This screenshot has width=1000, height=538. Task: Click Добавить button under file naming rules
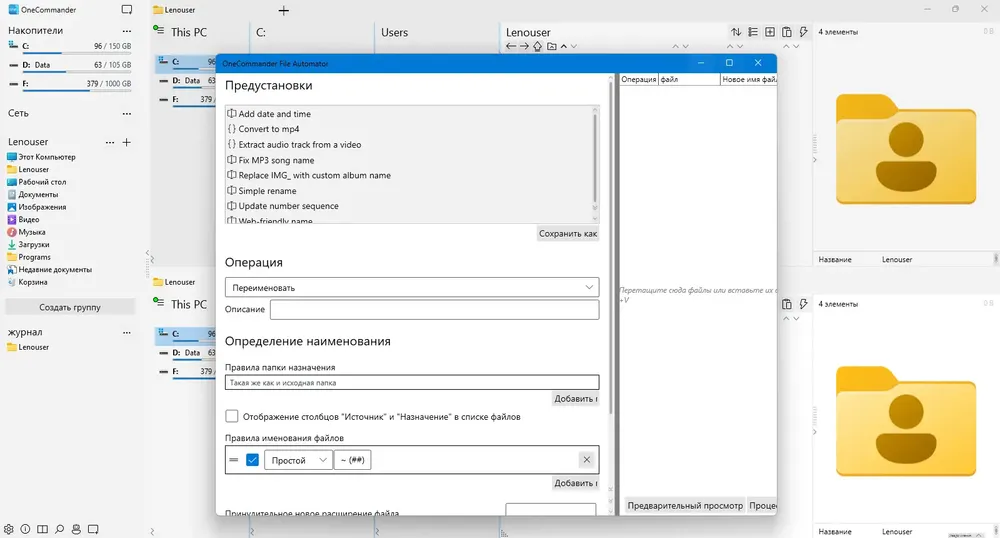[575, 483]
